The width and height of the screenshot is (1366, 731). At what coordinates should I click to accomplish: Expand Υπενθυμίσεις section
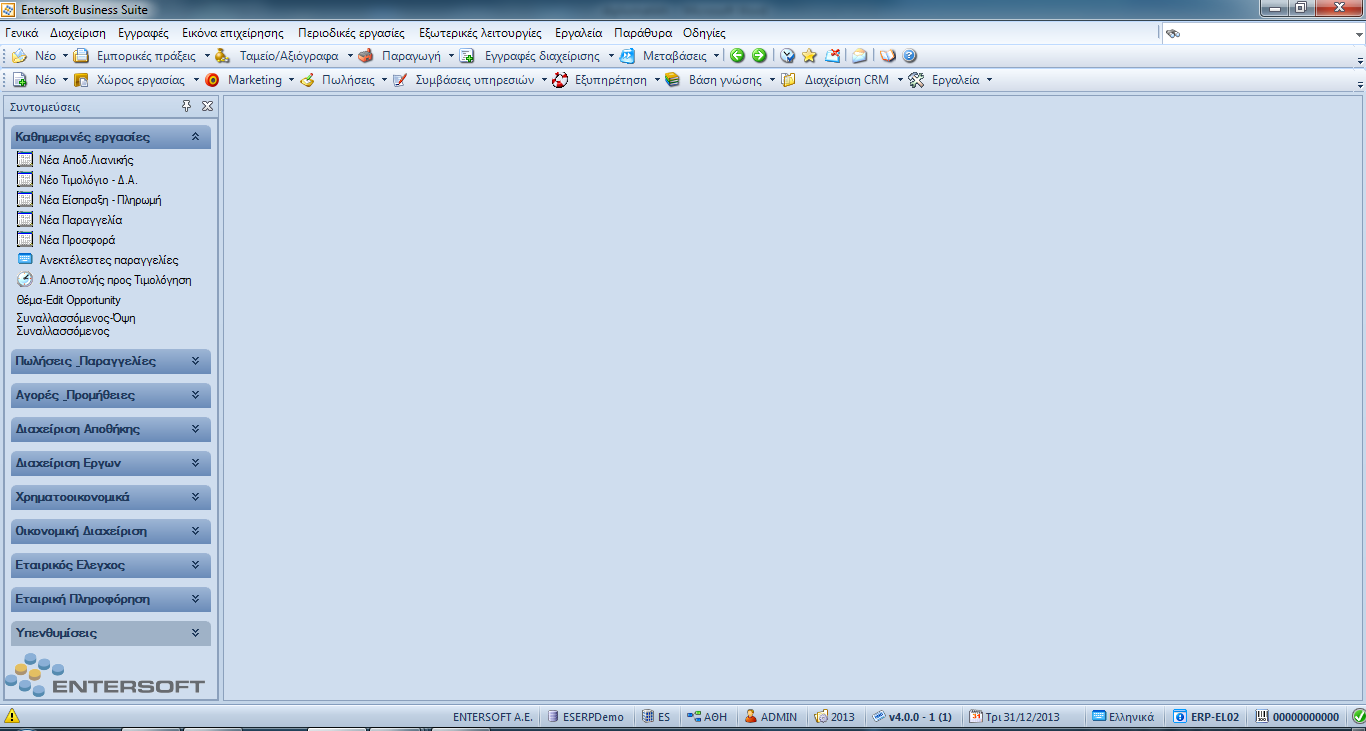(195, 633)
